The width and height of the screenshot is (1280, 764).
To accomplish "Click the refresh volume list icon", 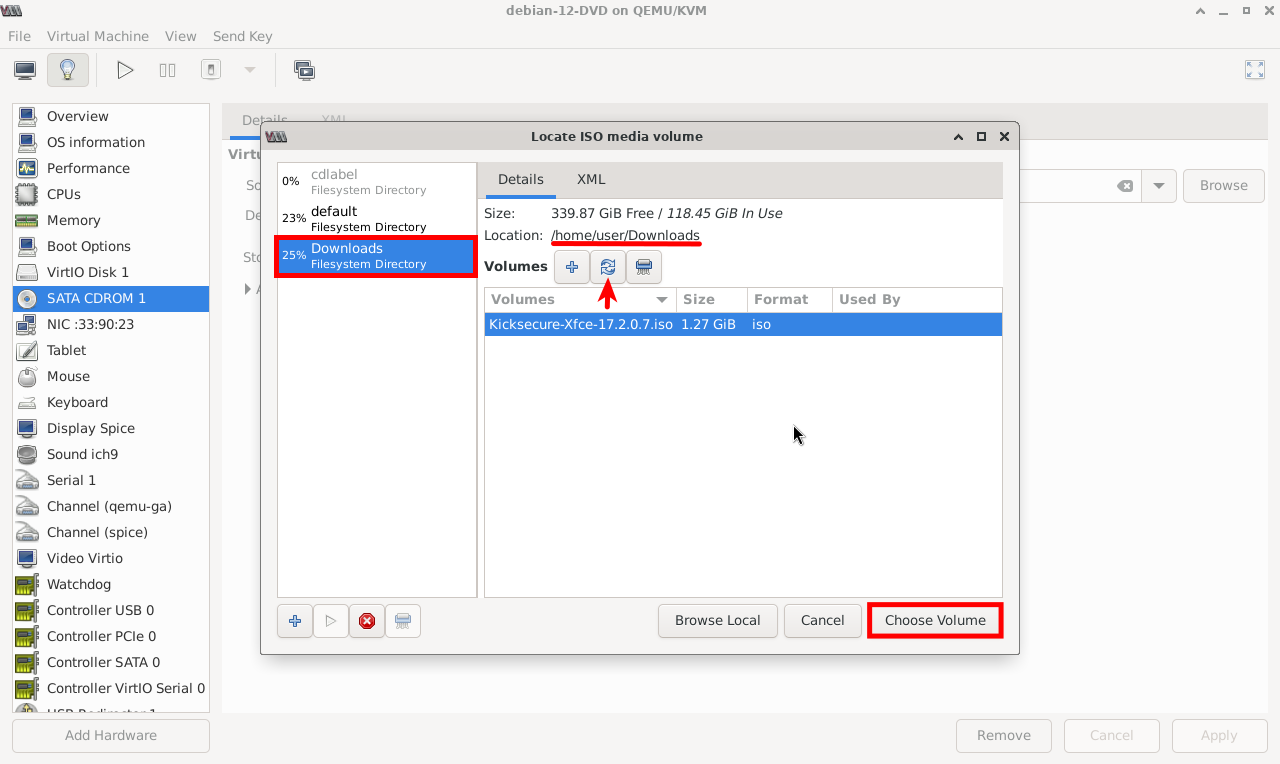I will (x=607, y=267).
